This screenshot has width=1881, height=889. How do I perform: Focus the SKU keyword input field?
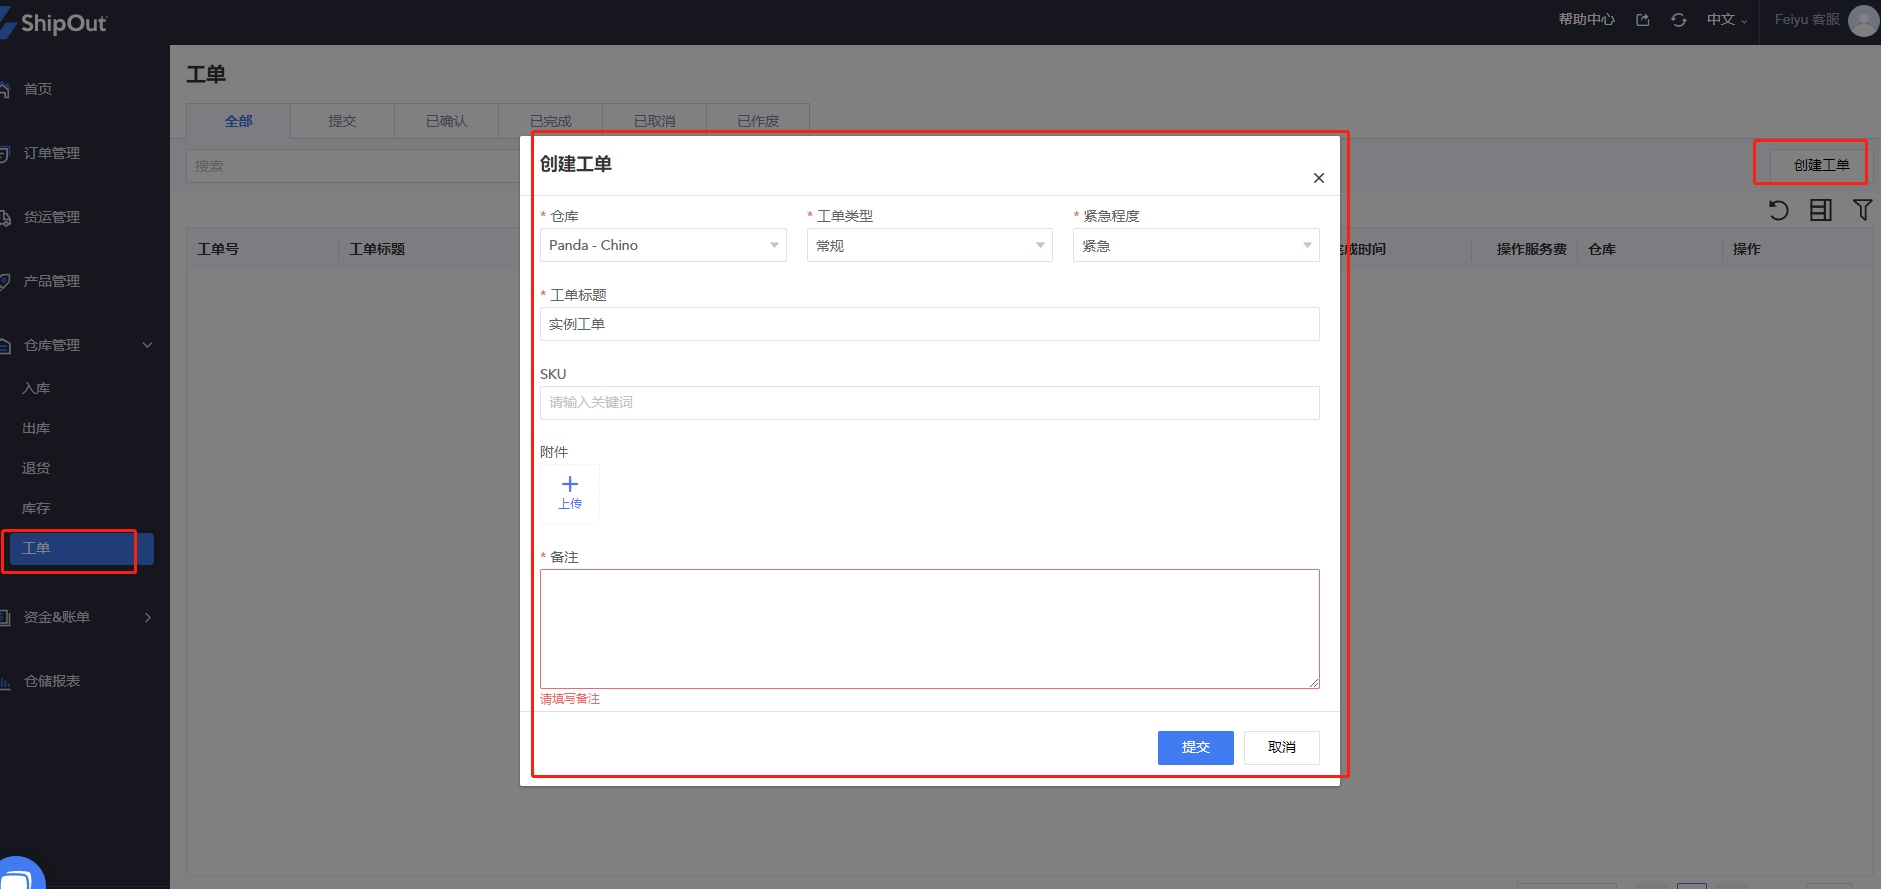tap(929, 402)
